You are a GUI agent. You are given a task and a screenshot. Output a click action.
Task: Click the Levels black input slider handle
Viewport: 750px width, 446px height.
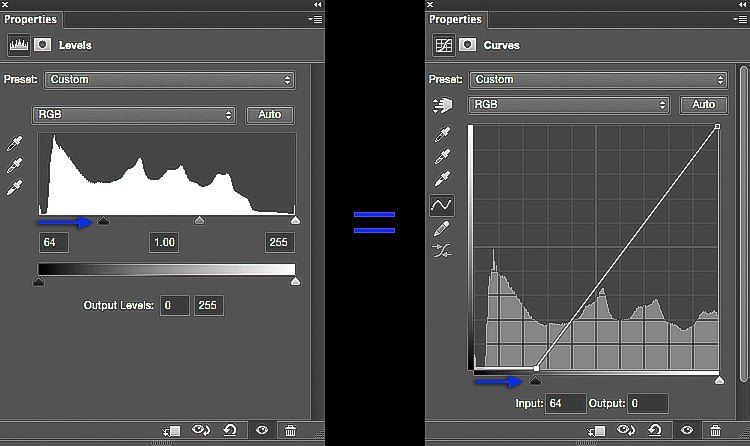103,220
